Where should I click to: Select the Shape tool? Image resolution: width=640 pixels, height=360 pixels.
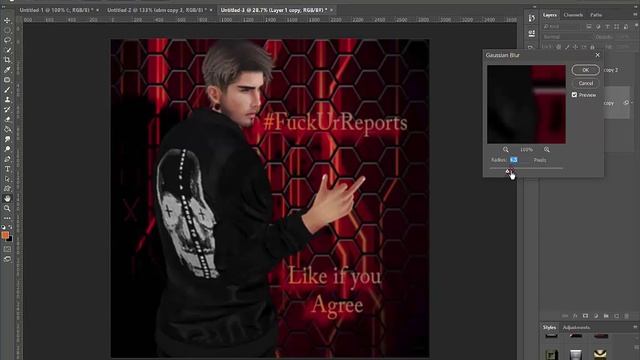coord(7,189)
